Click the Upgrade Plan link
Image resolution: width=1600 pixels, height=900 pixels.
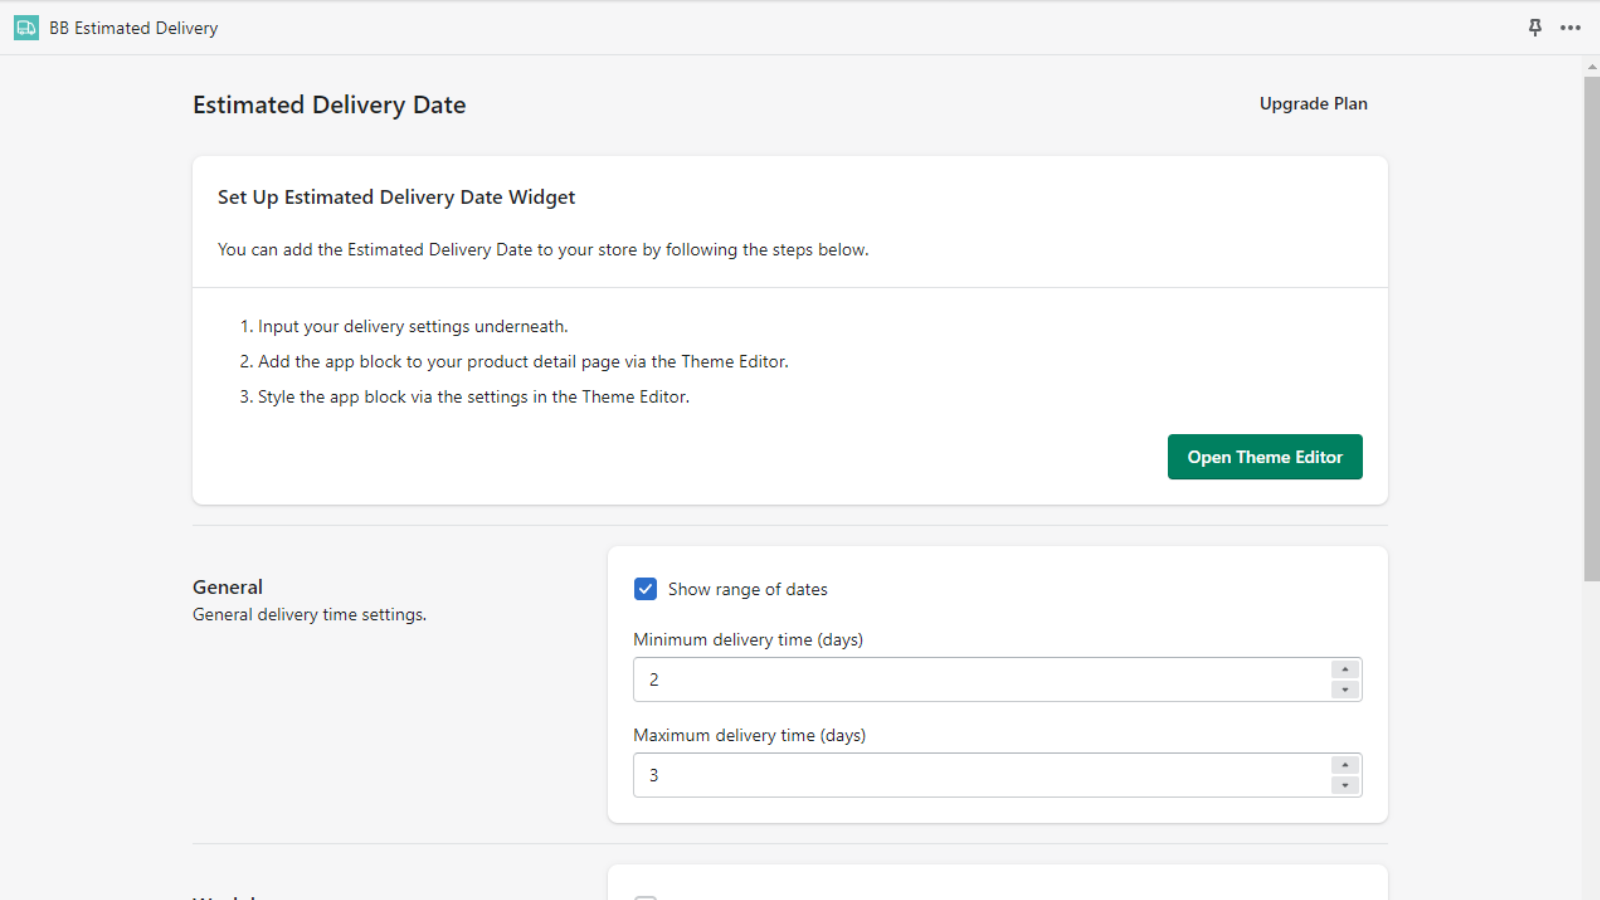1313,104
